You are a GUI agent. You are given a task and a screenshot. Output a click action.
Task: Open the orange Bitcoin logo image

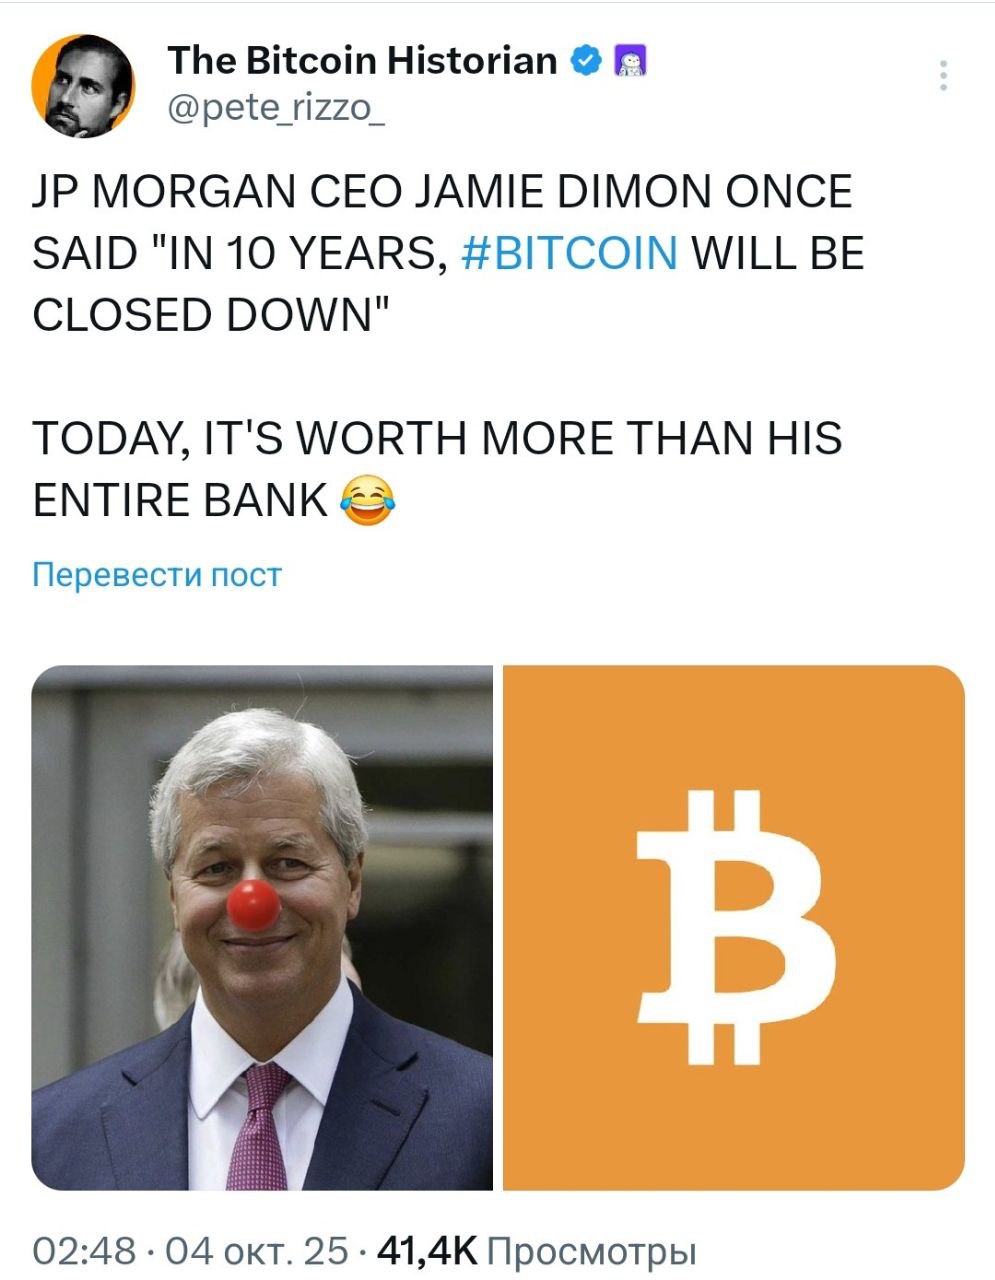[733, 928]
